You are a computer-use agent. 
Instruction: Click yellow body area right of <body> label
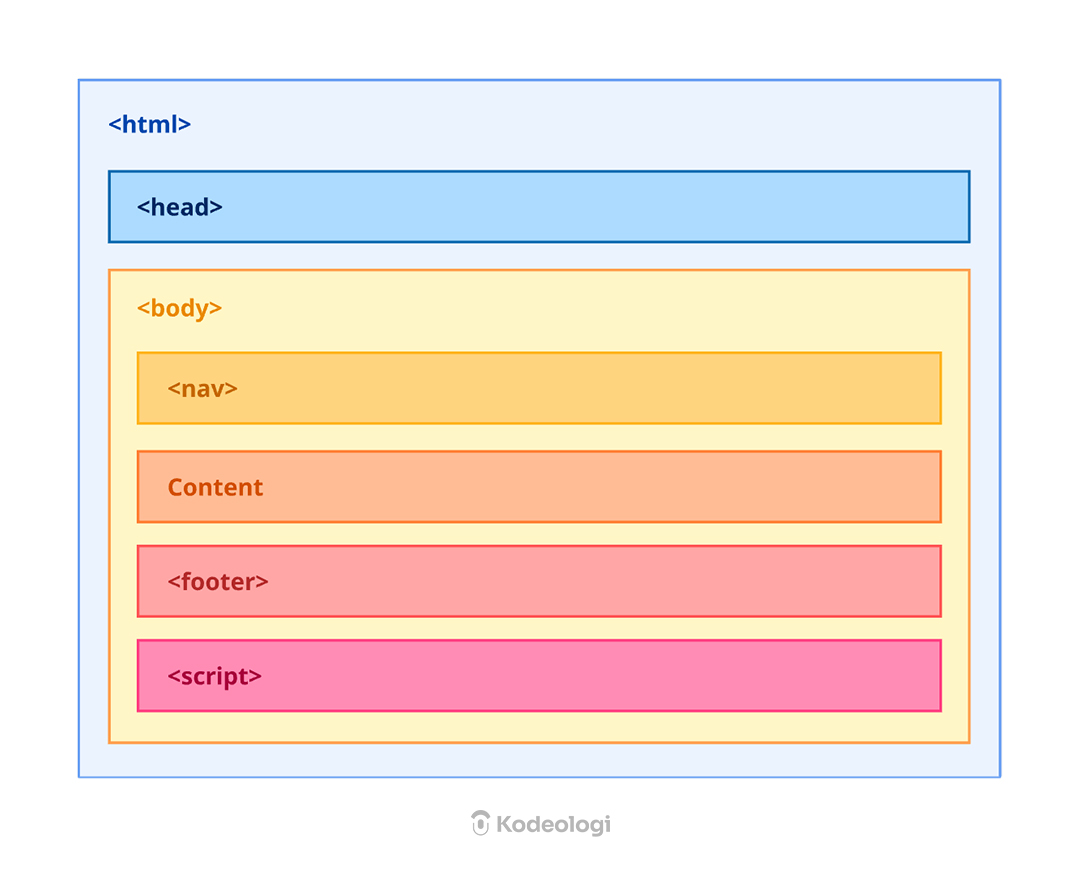tap(580, 309)
